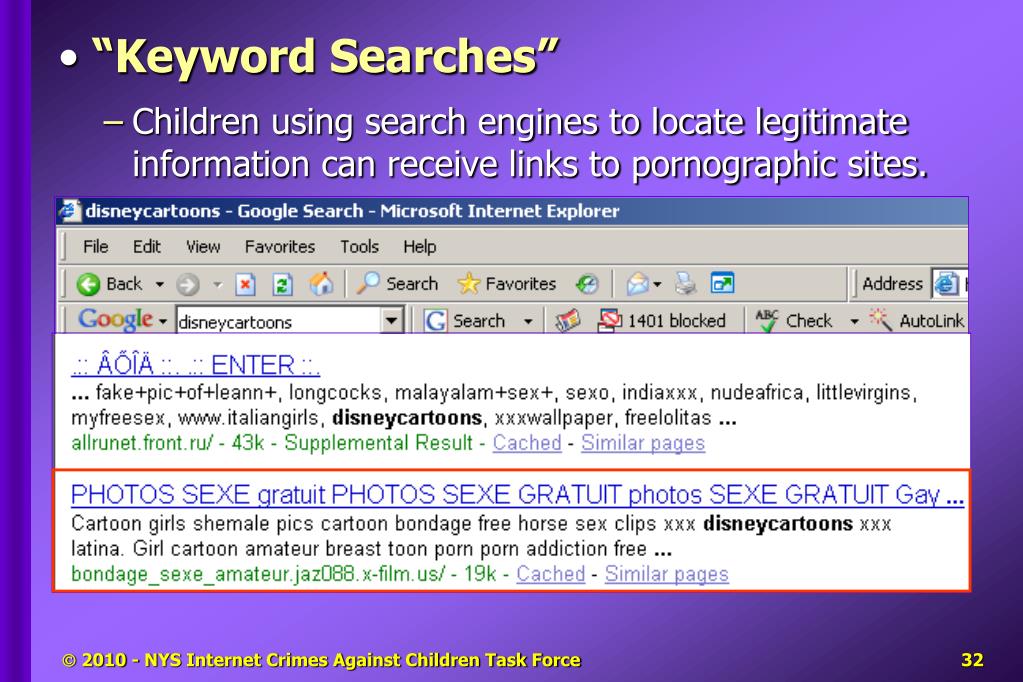The width and height of the screenshot is (1023, 682).
Task: Click the Google toolbar search box with disneycartoons
Action: [279, 322]
